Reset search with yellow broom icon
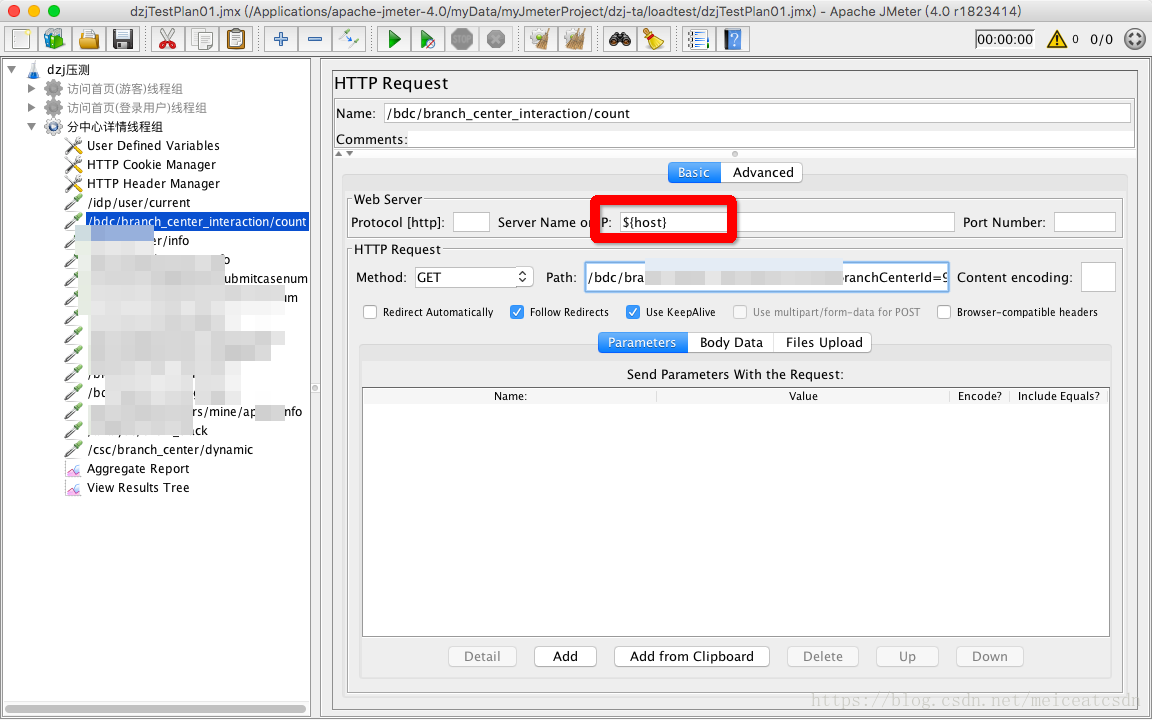This screenshot has height=720, width=1152. click(x=653, y=39)
